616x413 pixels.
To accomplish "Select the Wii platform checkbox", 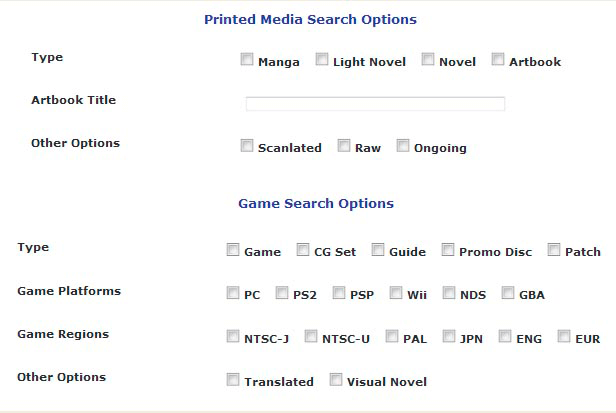I will click(396, 293).
